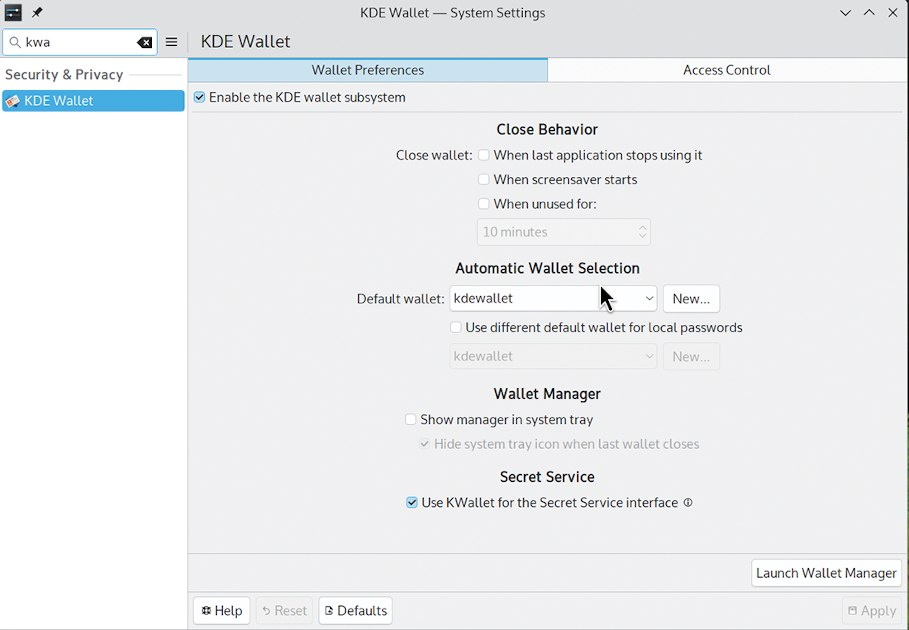
Task: Click the Automatic Wallet Selection heading
Action: click(x=547, y=268)
